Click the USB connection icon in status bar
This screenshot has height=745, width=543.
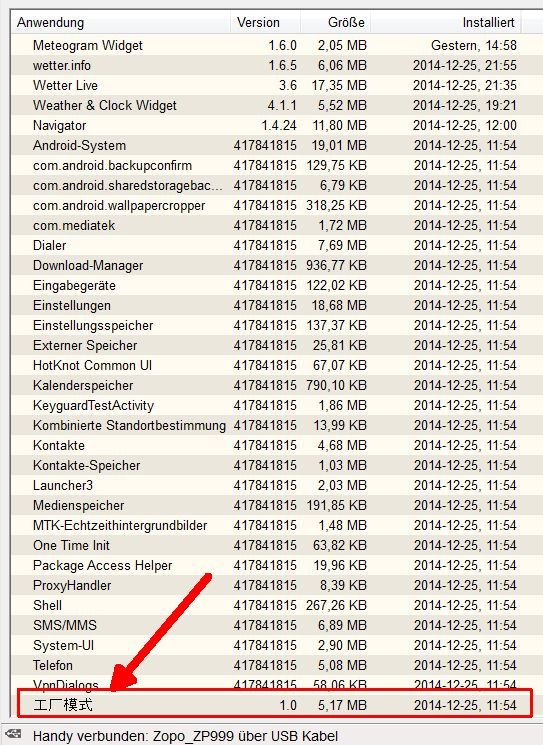pos(13,734)
